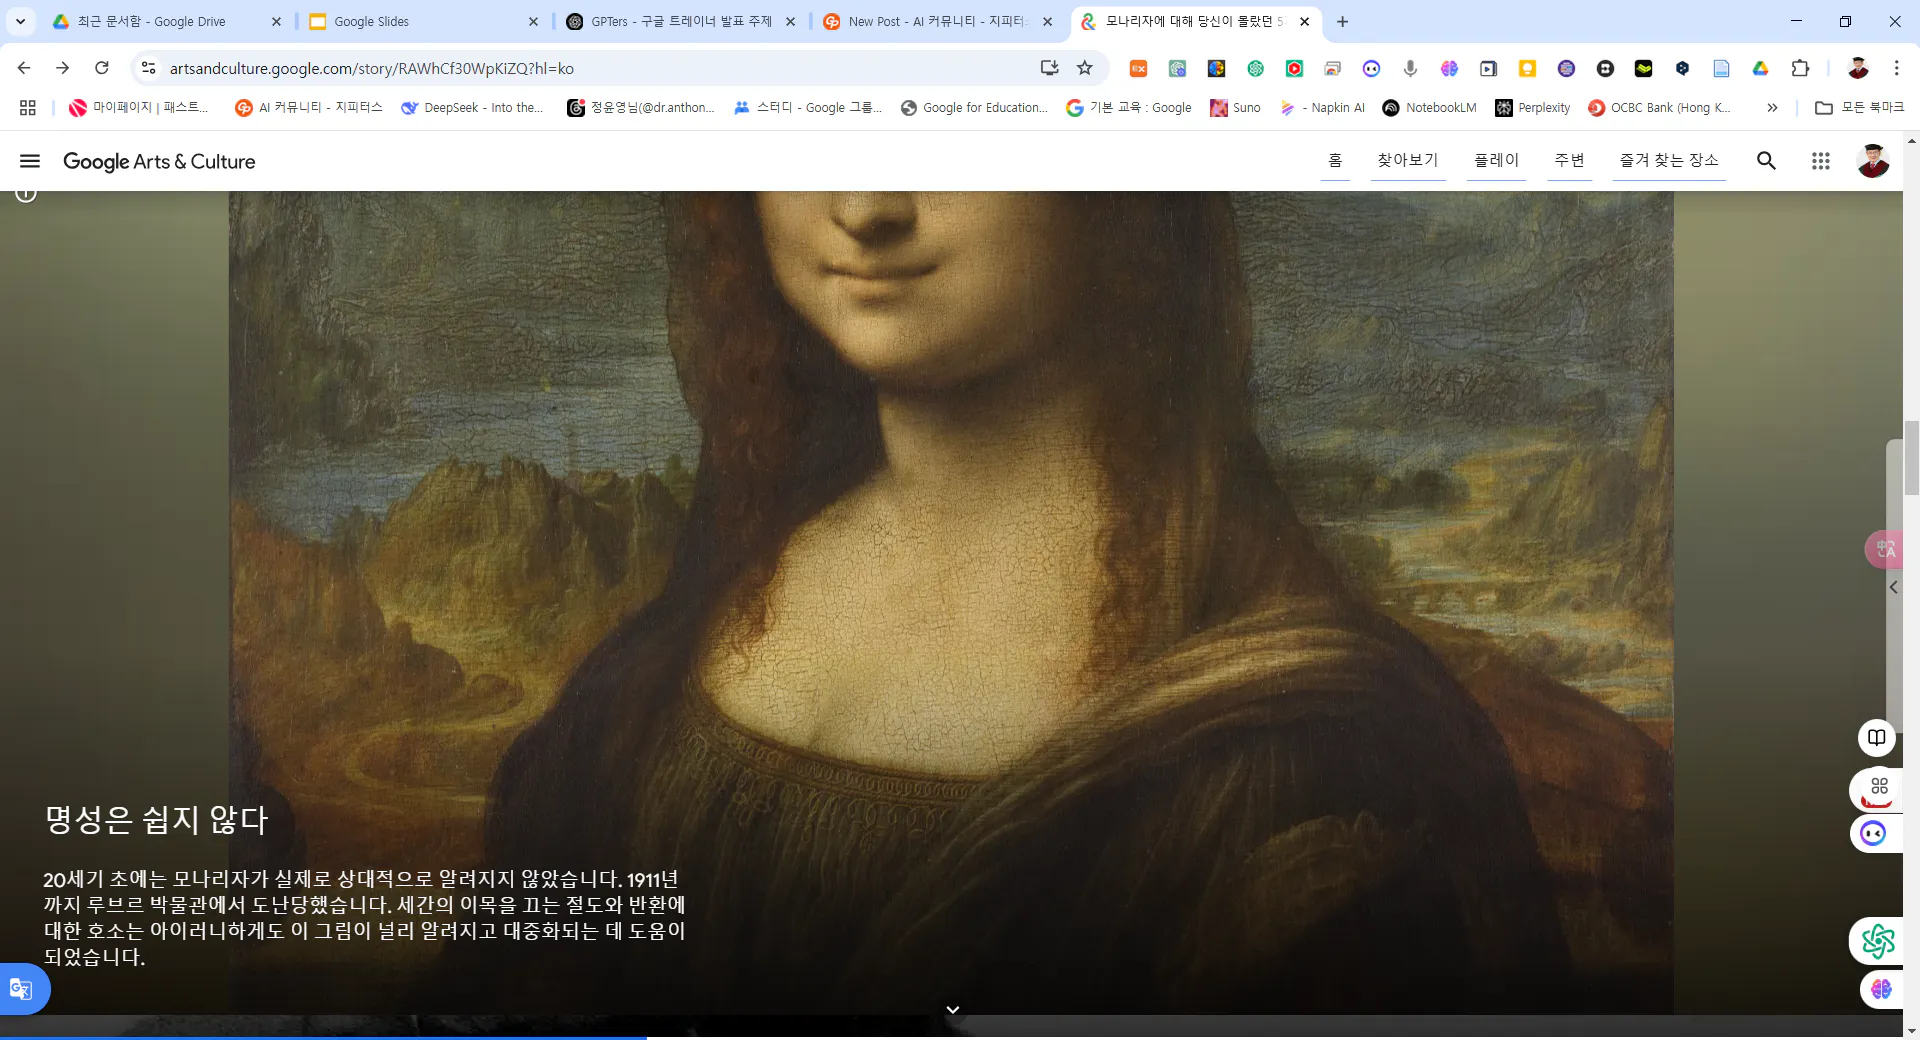This screenshot has width=1920, height=1040.
Task: Open the Google for Education bookmark
Action: coord(975,107)
